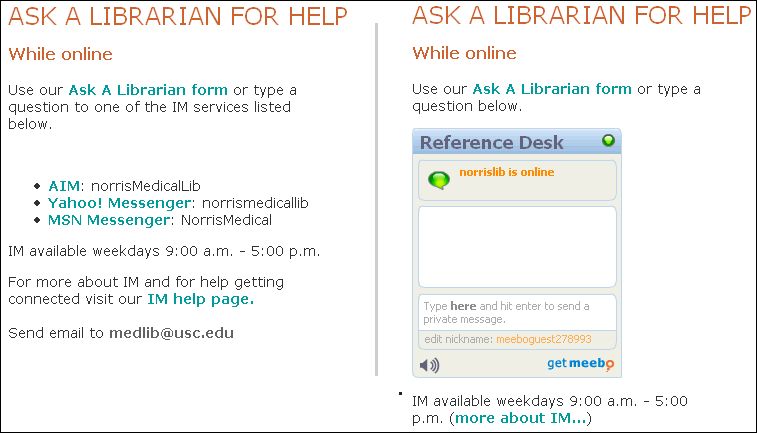Open the get meebo logo link

580,363
